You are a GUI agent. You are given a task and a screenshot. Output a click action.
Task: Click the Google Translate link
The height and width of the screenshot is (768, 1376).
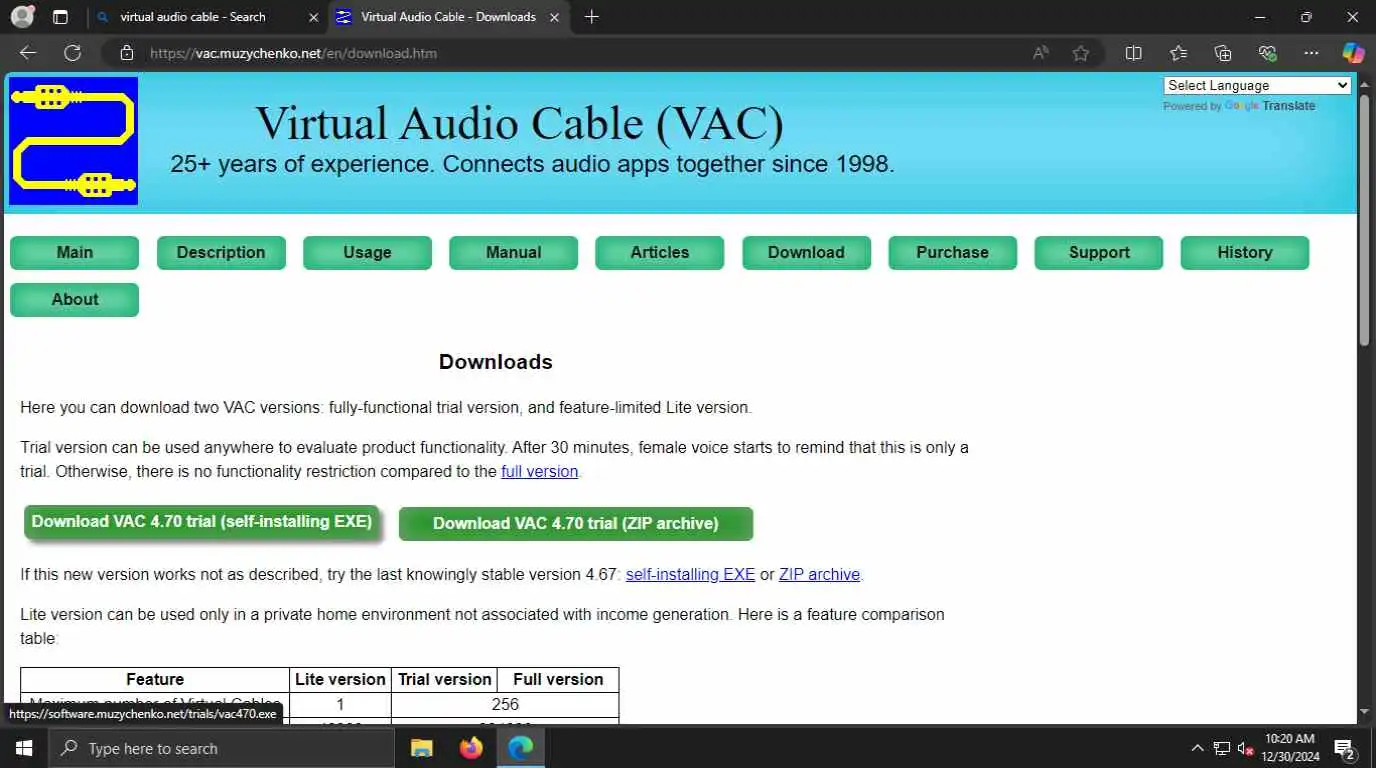1270,106
